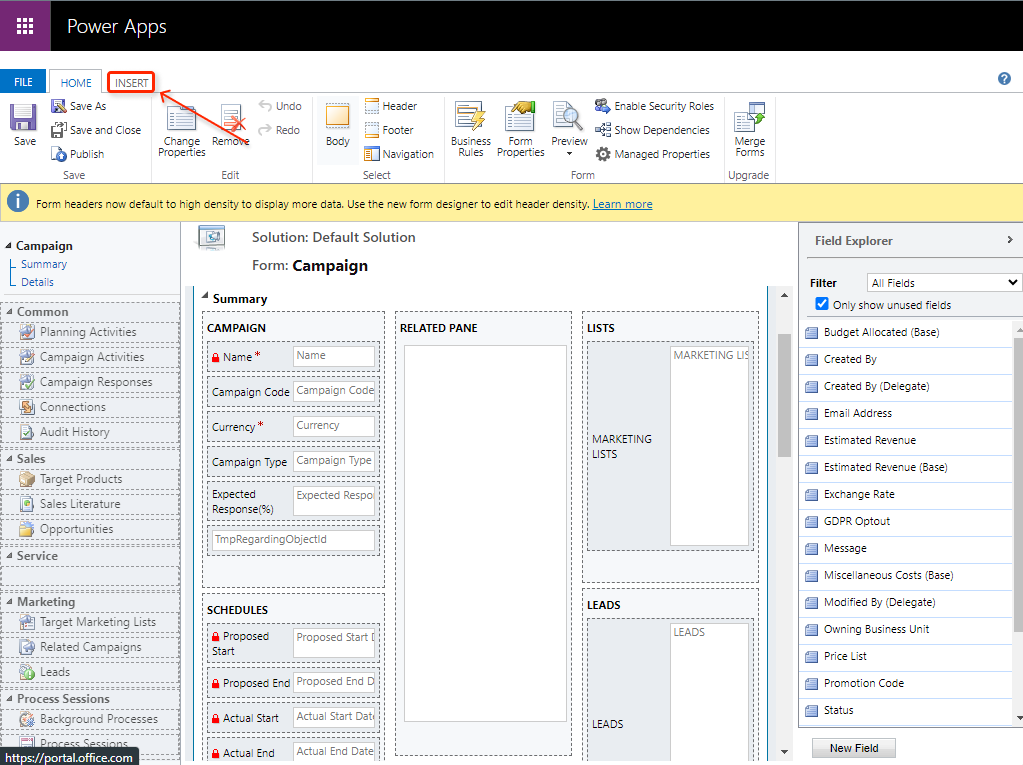Open the All Fields filter dropdown
Image resolution: width=1023 pixels, height=765 pixels.
943,282
